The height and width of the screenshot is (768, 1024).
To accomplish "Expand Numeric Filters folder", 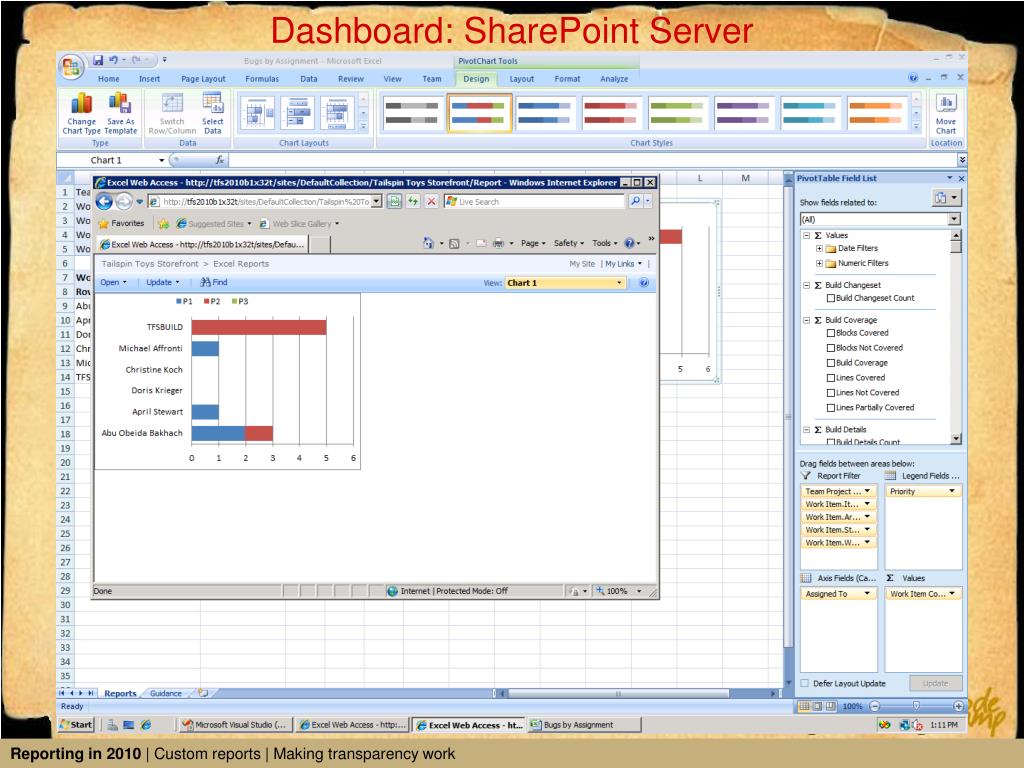I will click(x=819, y=263).
